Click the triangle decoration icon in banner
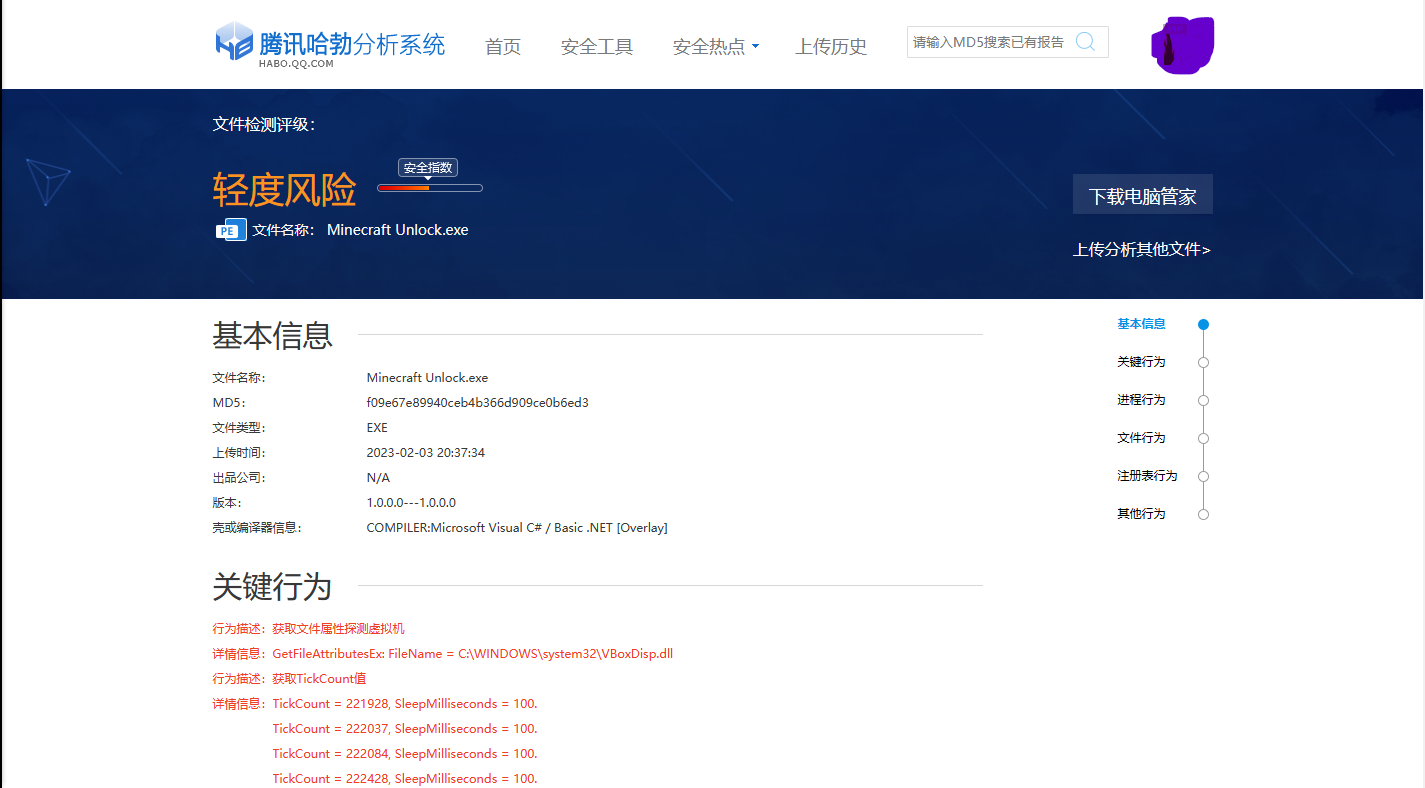The height and width of the screenshot is (788, 1425). pyautogui.click(x=47, y=181)
